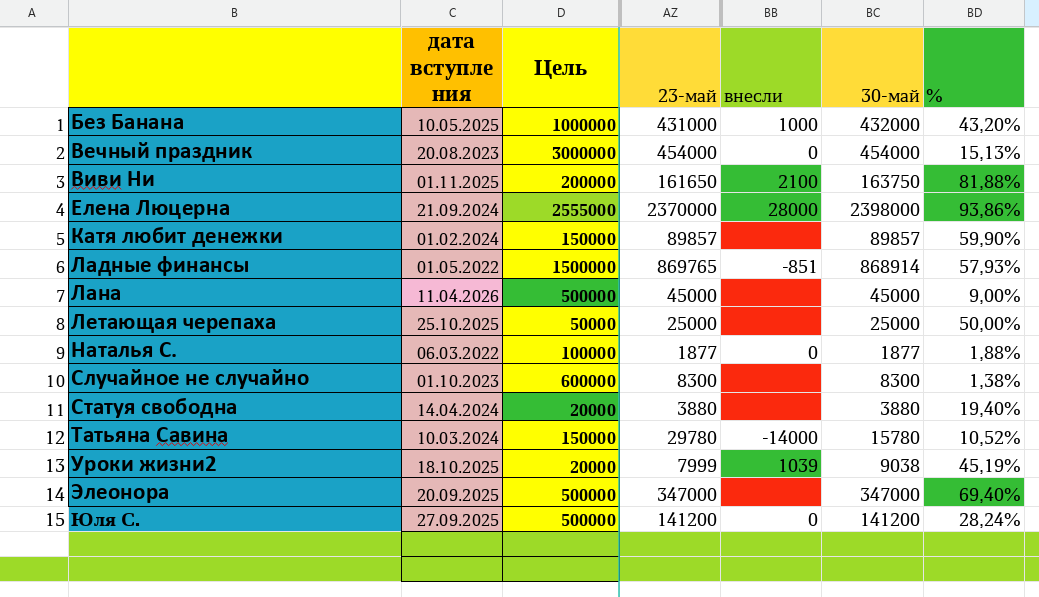Screen dimensions: 1039x597
Task: Select the 'Татьяна Савина' name cell
Action: pyautogui.click(x=235, y=435)
